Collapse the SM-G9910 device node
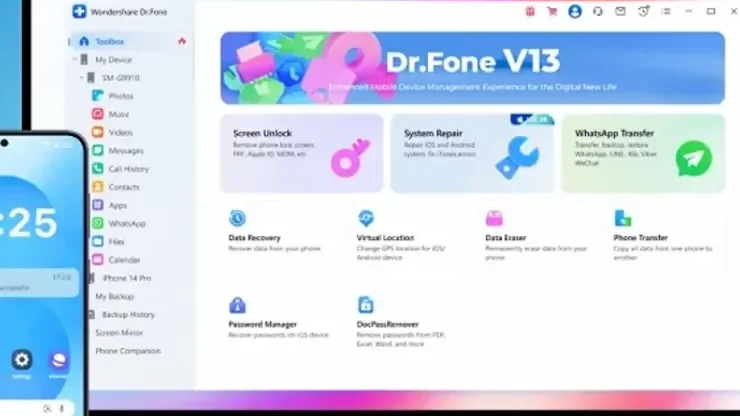The height and width of the screenshot is (416, 740). tap(82, 78)
